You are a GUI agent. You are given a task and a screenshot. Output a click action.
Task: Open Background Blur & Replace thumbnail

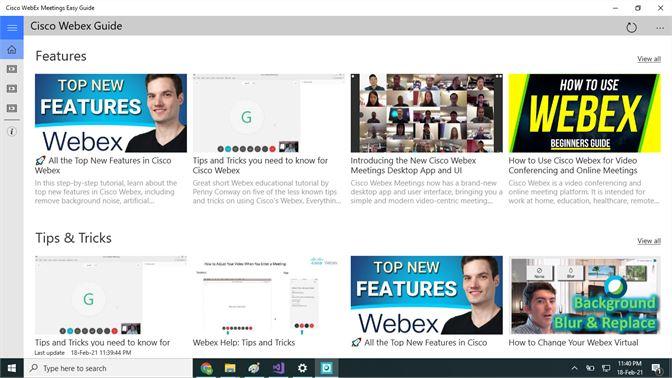(585, 295)
